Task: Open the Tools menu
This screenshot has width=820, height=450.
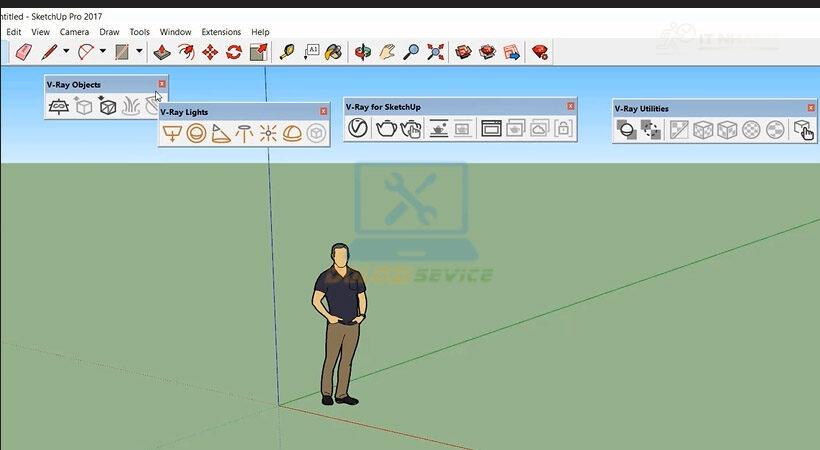Action: 140,32
